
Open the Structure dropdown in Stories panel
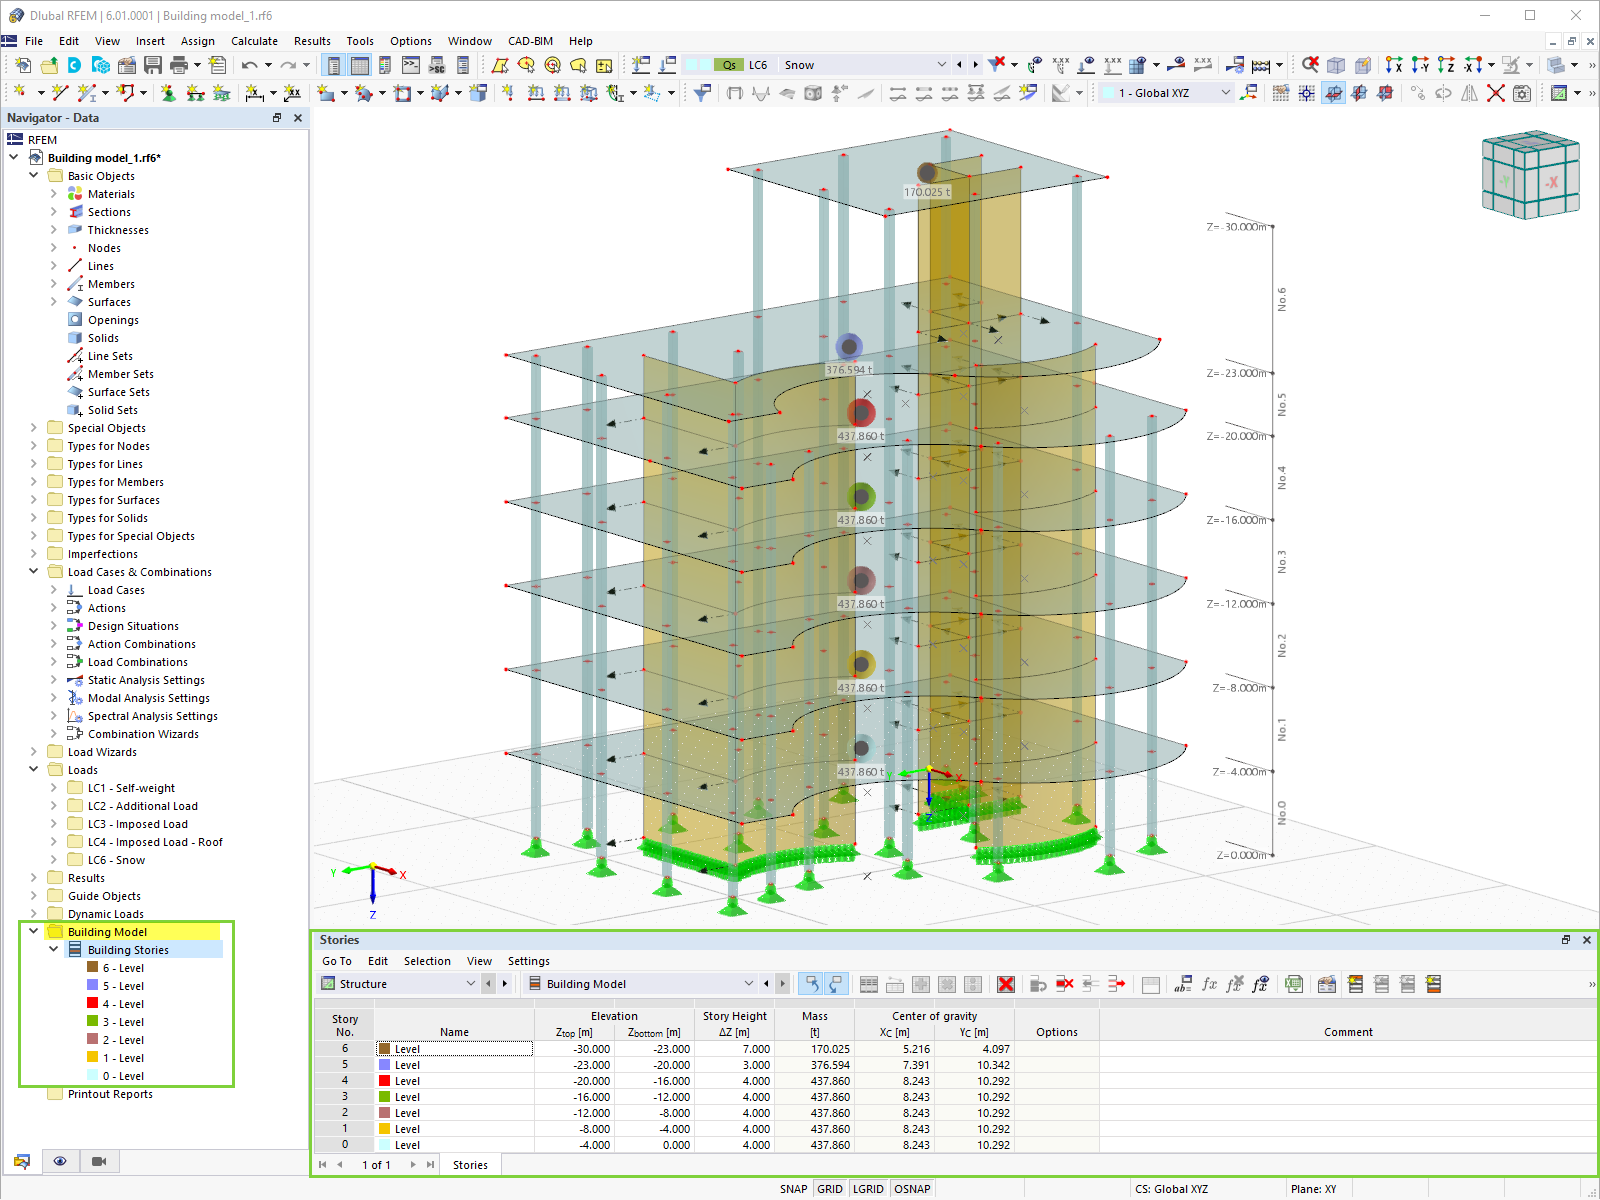[x=470, y=984]
